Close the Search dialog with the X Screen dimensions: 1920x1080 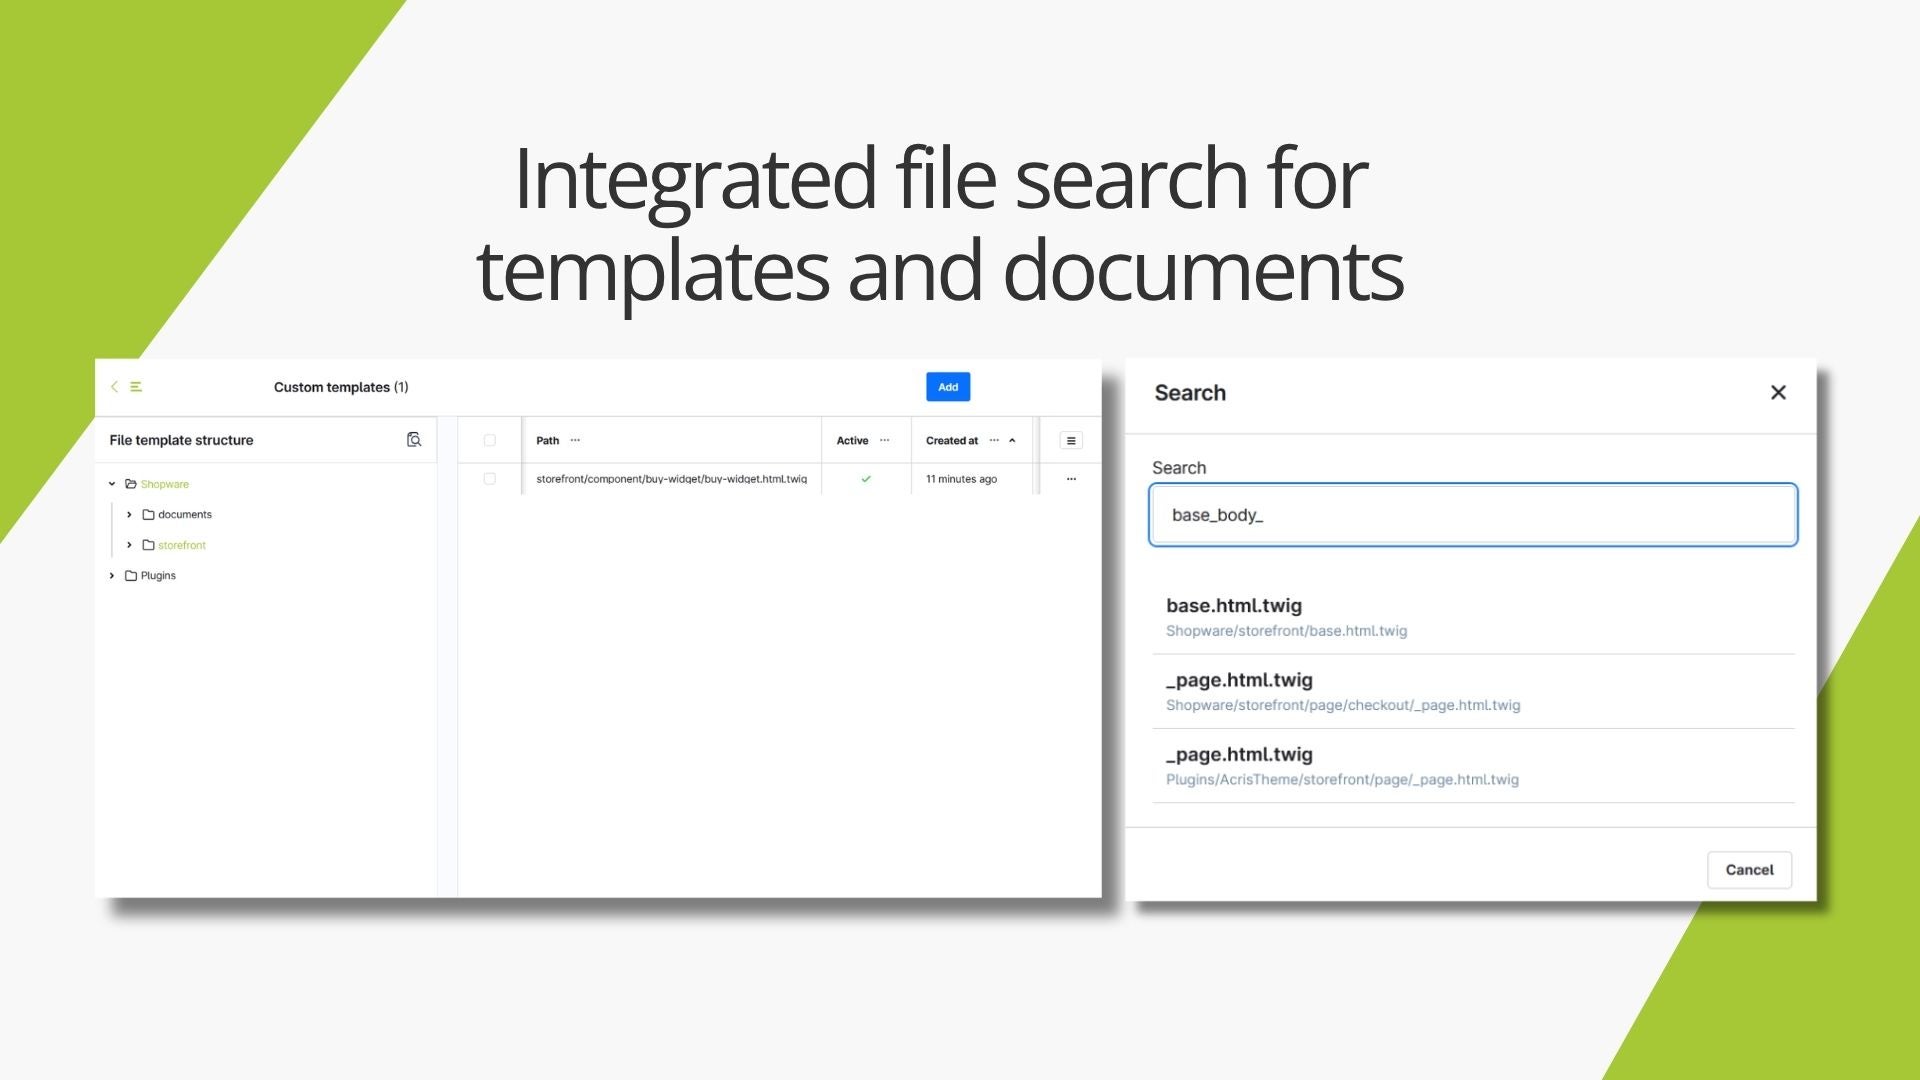(x=1778, y=393)
